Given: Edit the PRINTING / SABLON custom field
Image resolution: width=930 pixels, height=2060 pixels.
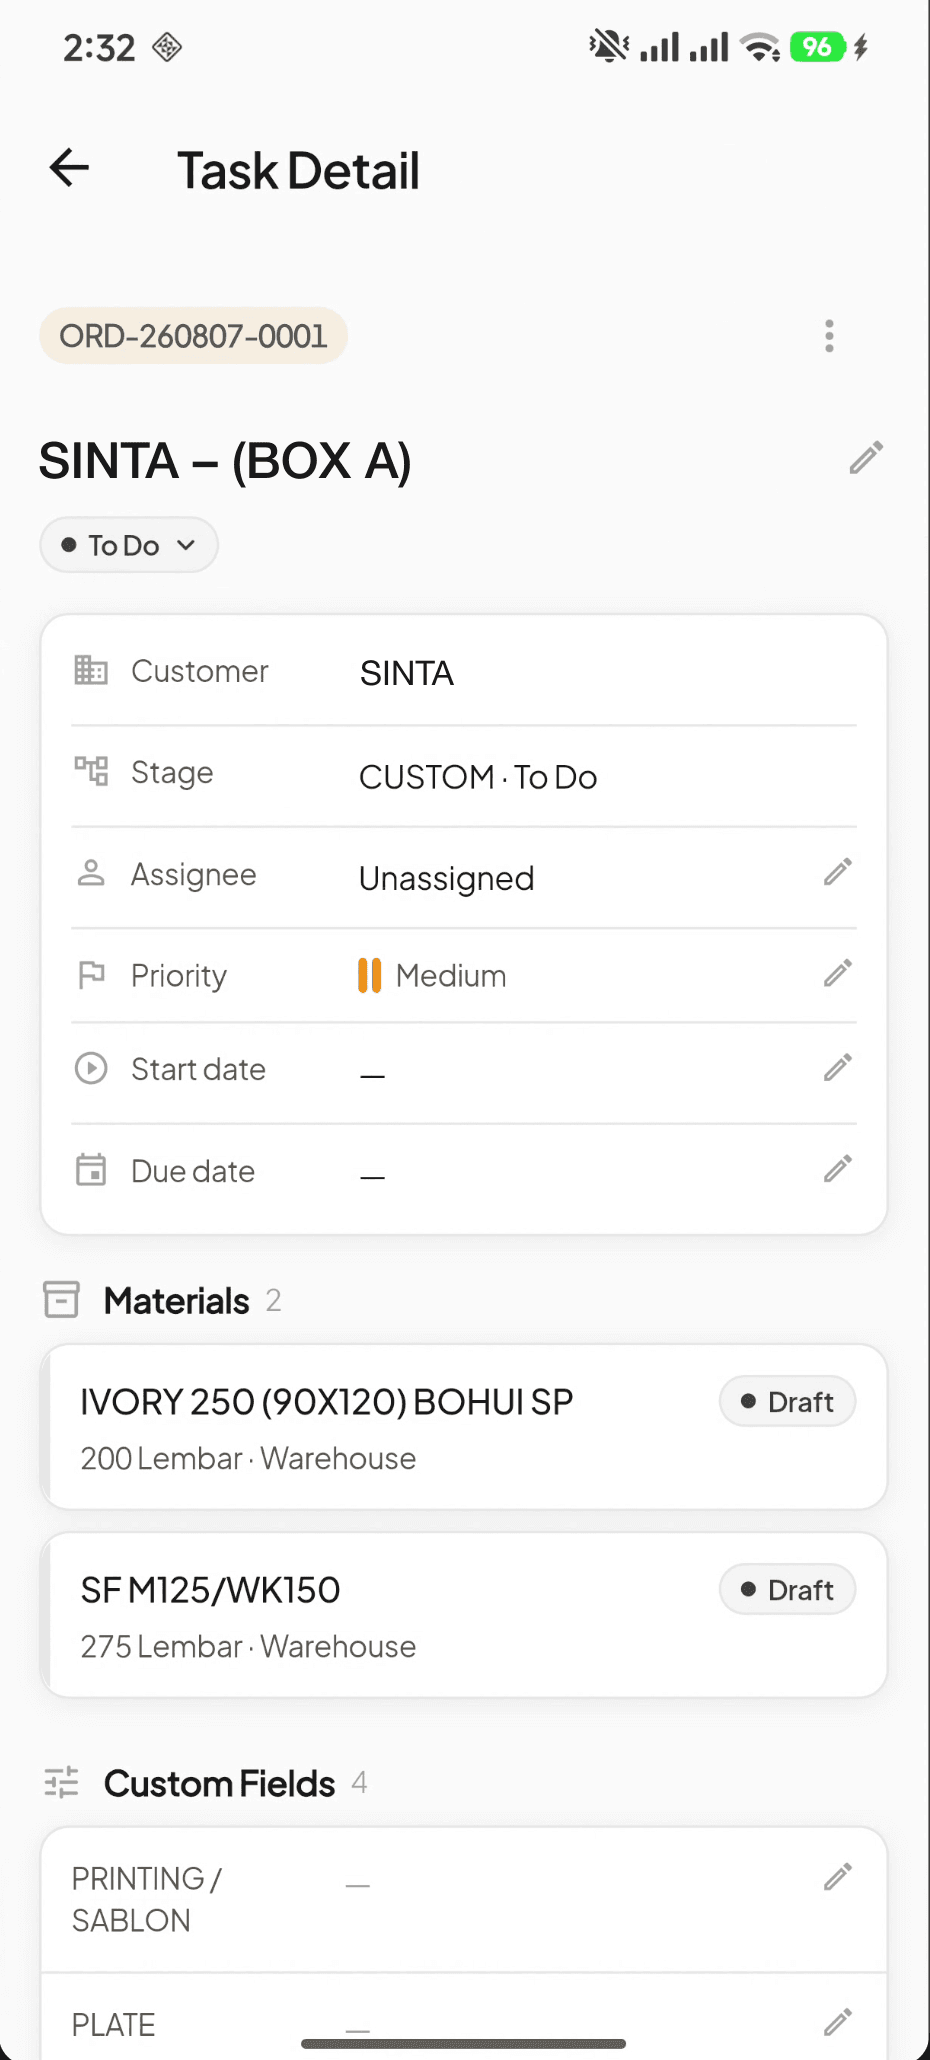Looking at the screenshot, I should click(838, 1877).
